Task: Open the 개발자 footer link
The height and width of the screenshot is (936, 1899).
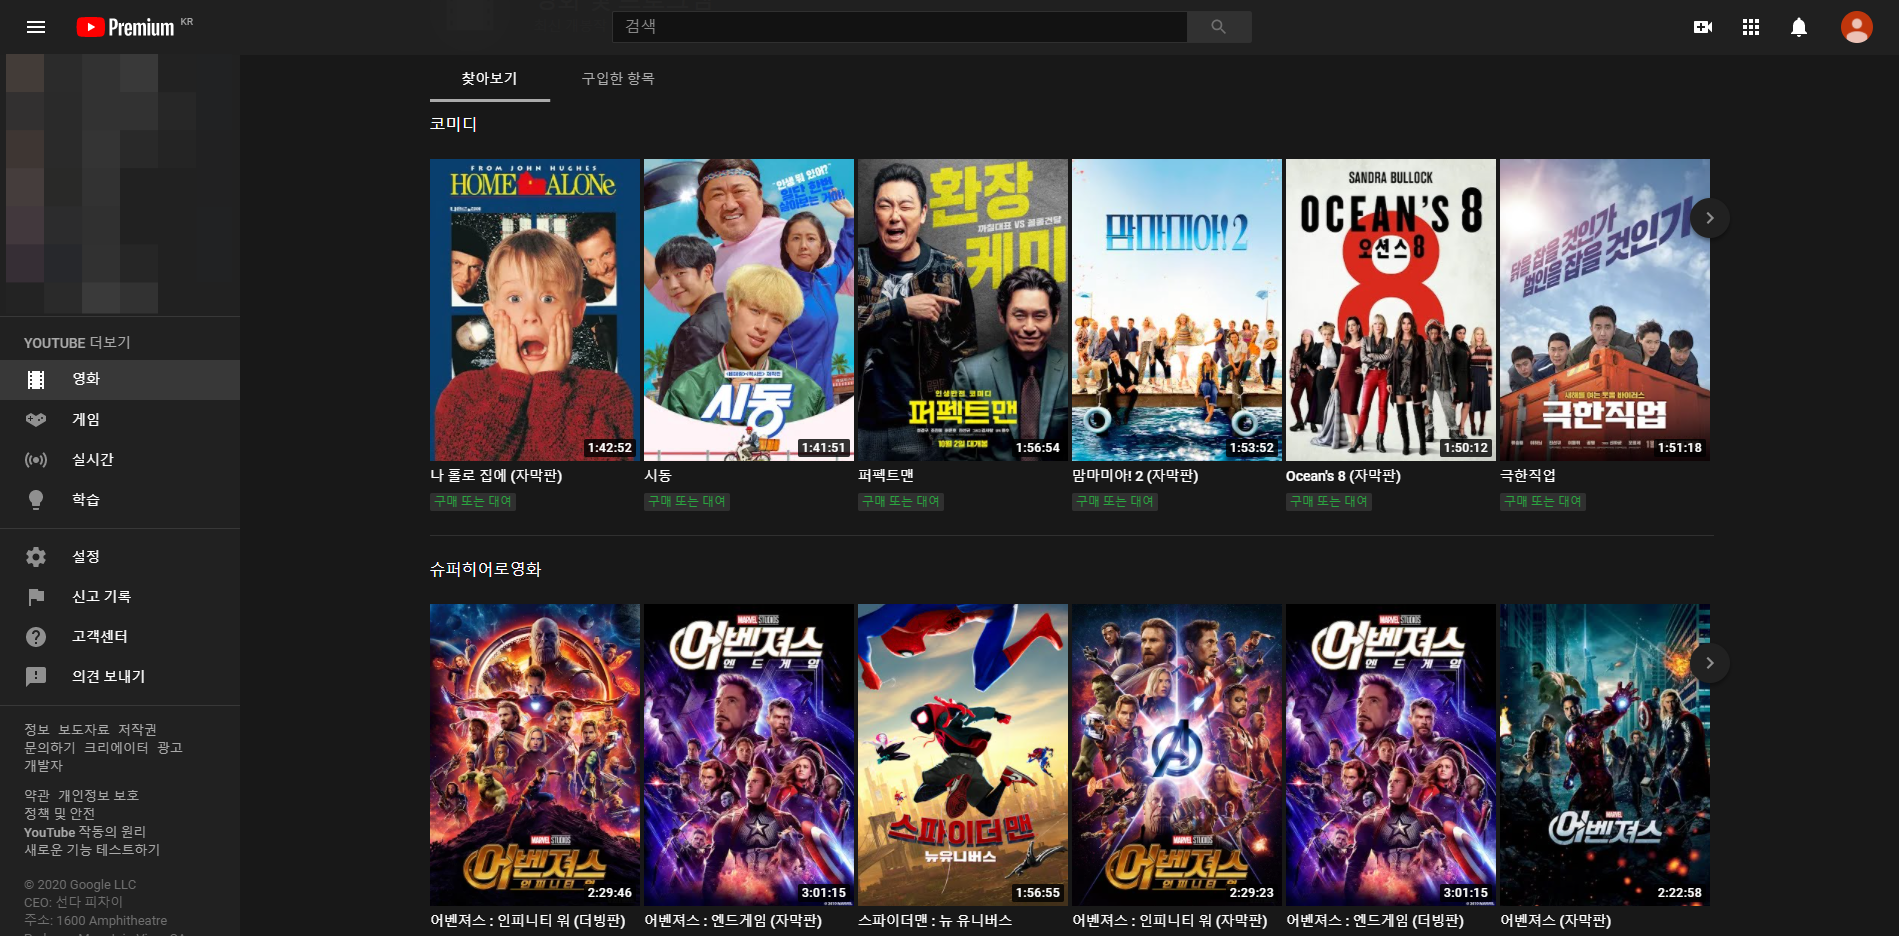Action: point(43,766)
